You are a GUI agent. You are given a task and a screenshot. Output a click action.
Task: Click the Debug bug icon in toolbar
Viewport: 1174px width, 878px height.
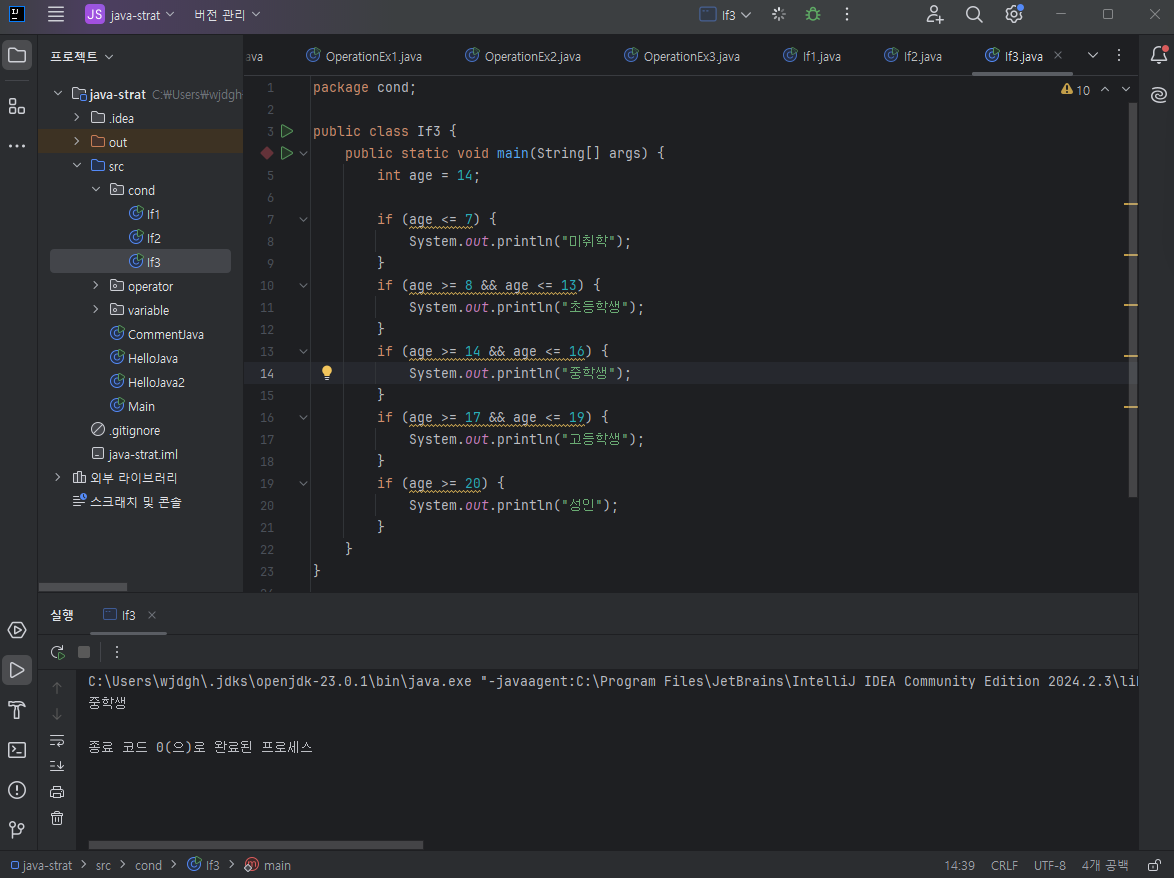point(813,14)
